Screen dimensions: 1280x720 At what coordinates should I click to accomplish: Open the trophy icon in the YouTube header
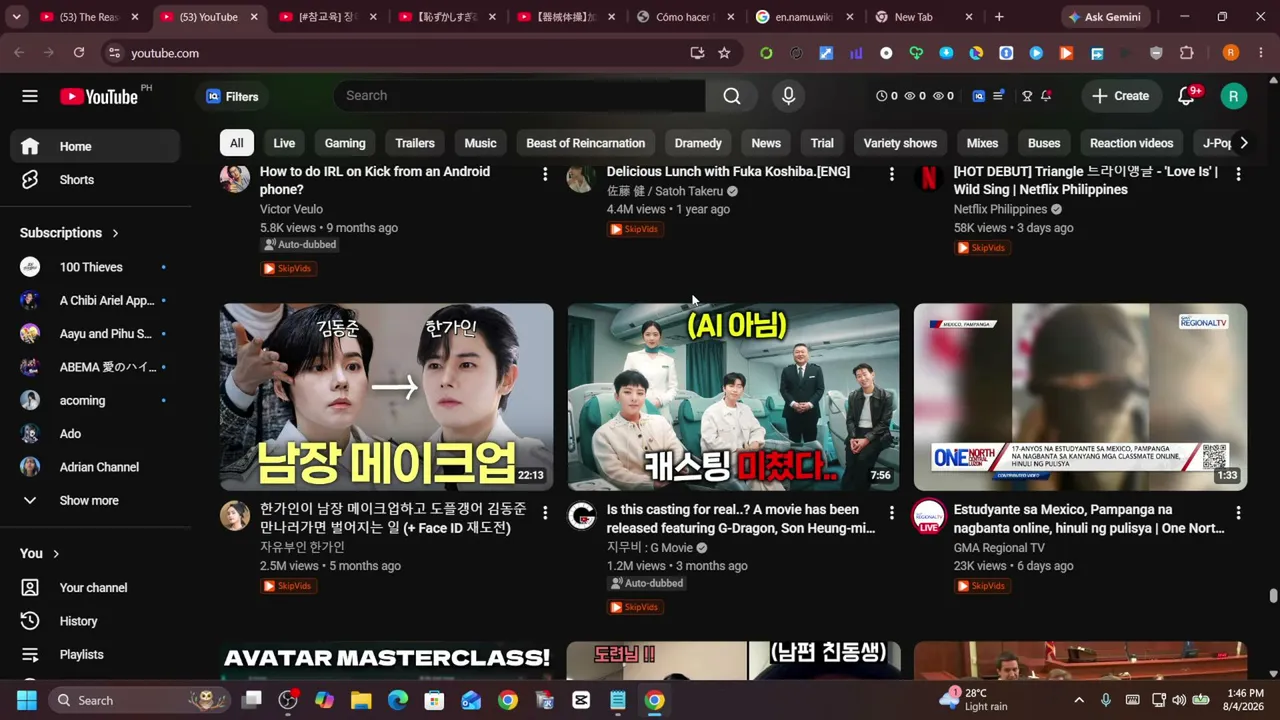1027,96
